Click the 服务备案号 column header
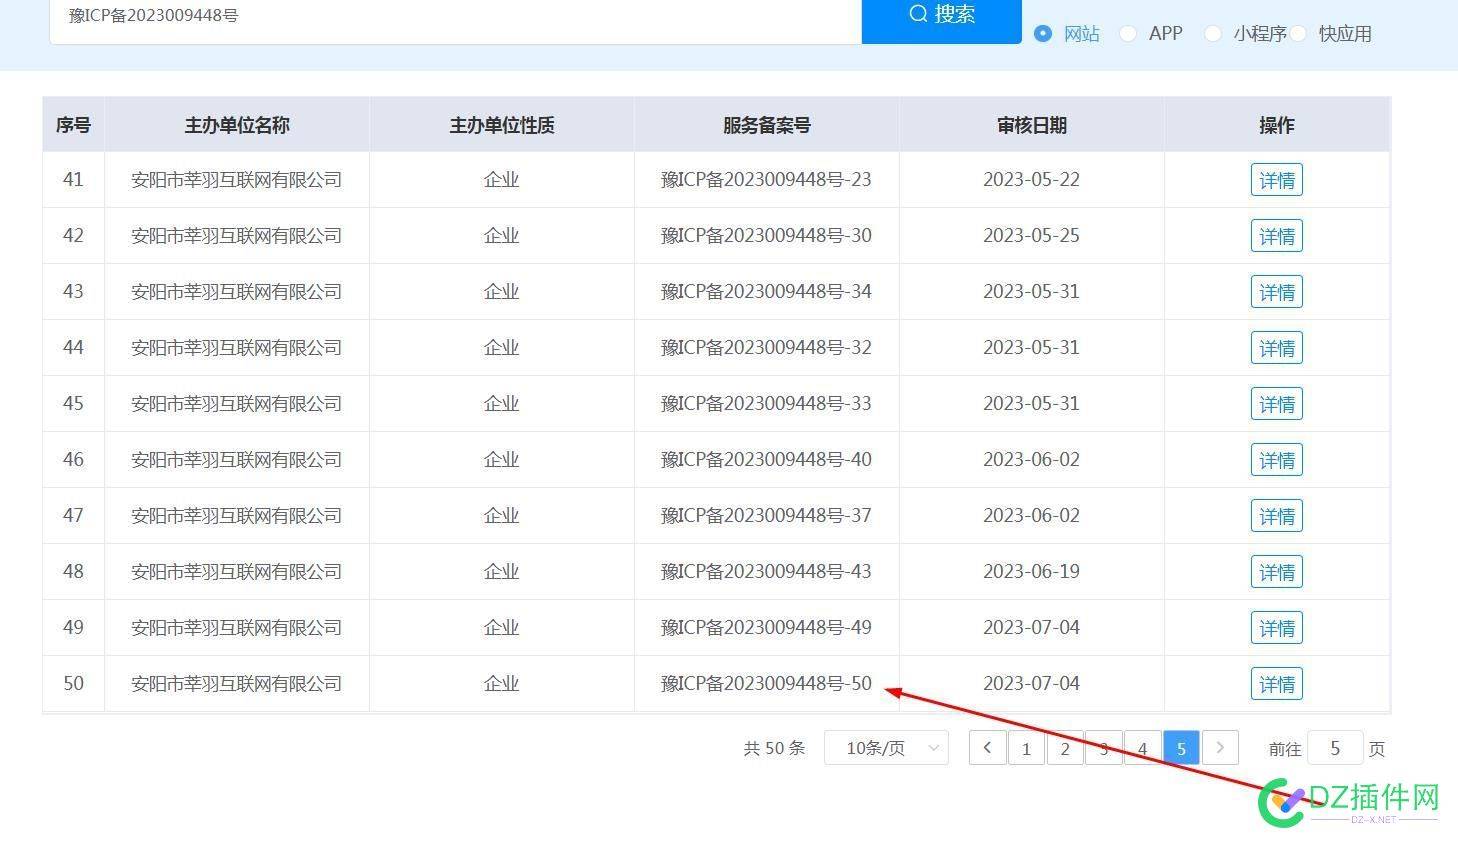1458x843 pixels. pos(767,125)
